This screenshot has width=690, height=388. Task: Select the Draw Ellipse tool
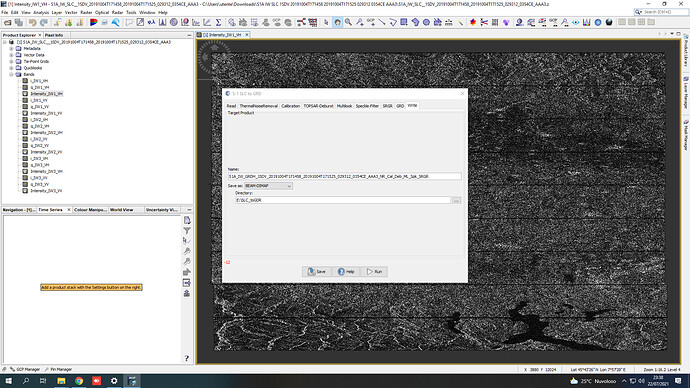coord(426,22)
